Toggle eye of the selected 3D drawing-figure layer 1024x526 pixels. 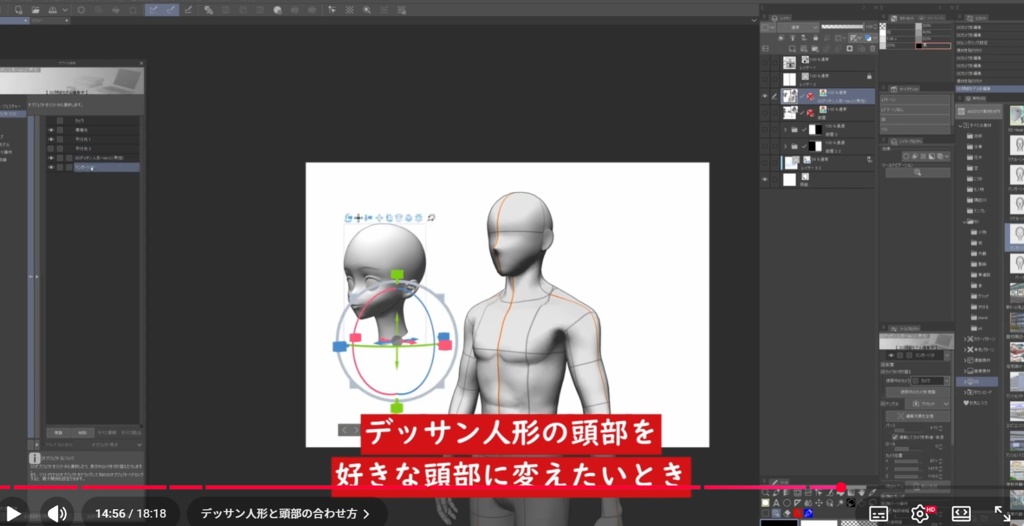point(765,96)
